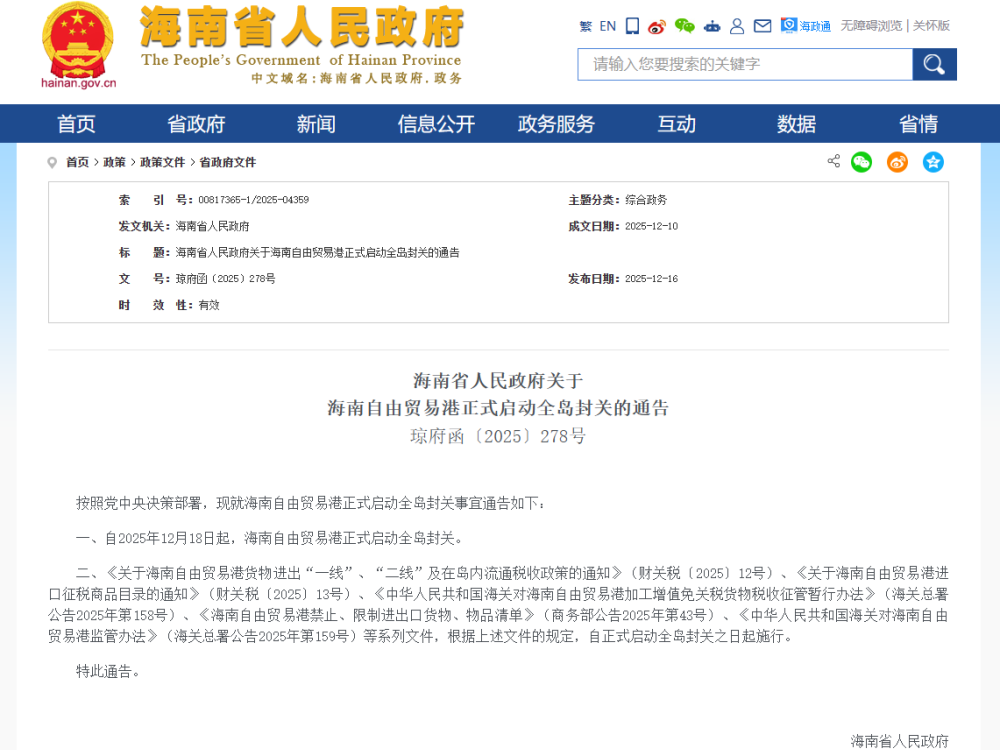The height and width of the screenshot is (750, 1000).
Task: Focus the keyword search input field
Action: [745, 65]
